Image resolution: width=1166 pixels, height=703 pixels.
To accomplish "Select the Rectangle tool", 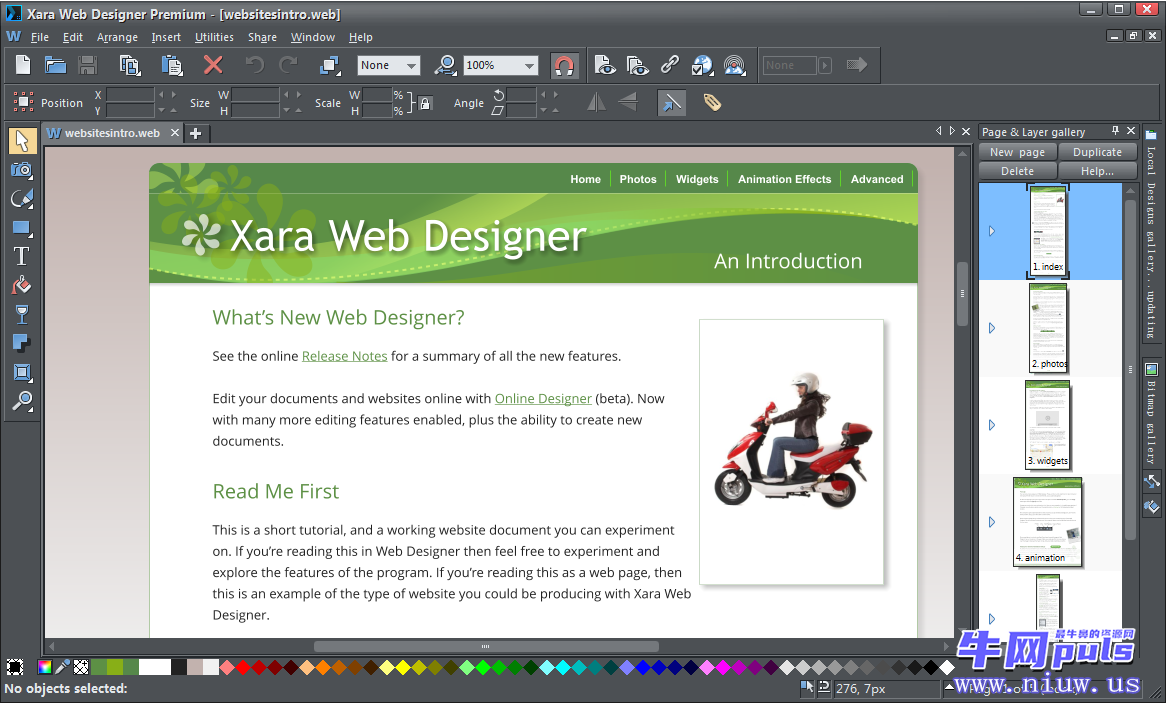I will (22, 228).
